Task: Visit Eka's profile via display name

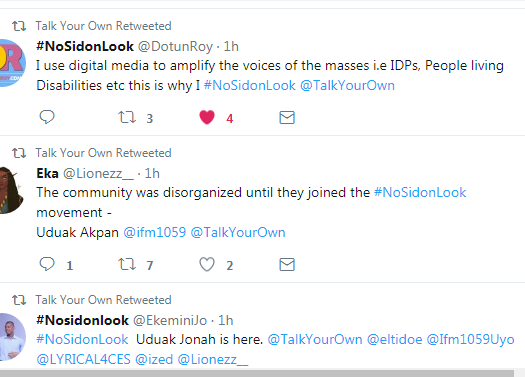Action: click(x=47, y=173)
